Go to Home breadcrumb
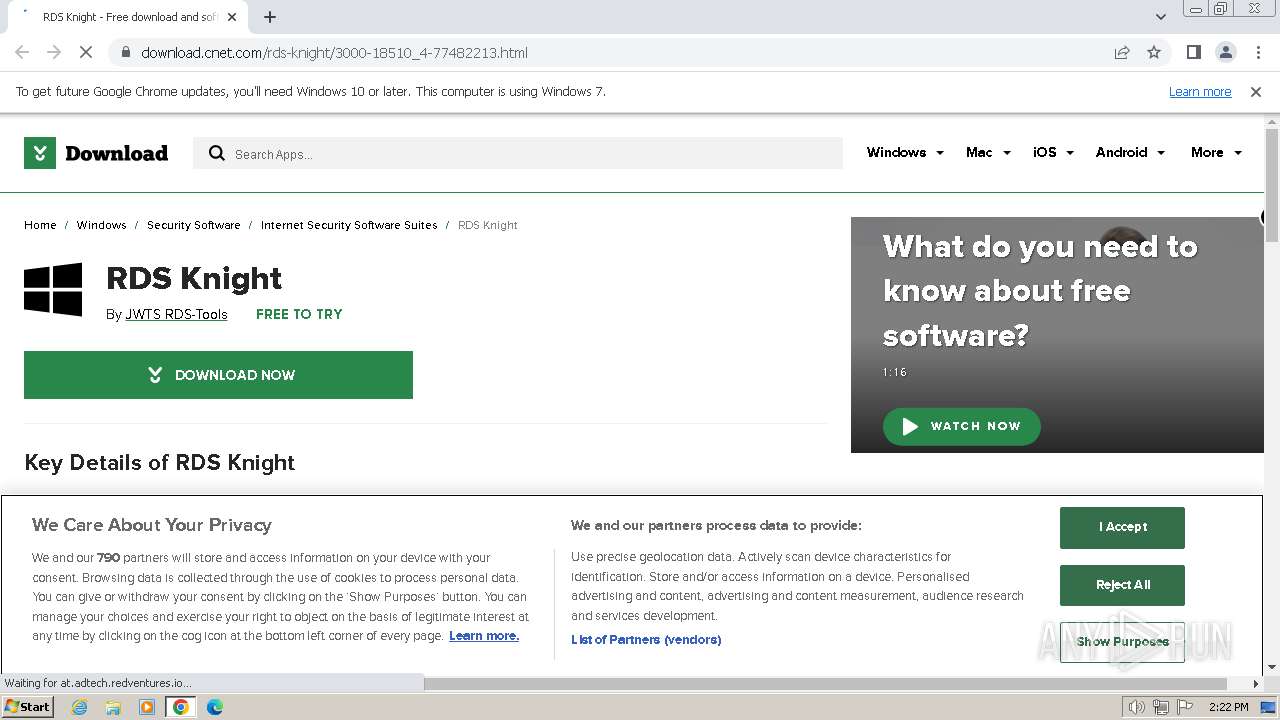1280x720 pixels. (x=40, y=225)
